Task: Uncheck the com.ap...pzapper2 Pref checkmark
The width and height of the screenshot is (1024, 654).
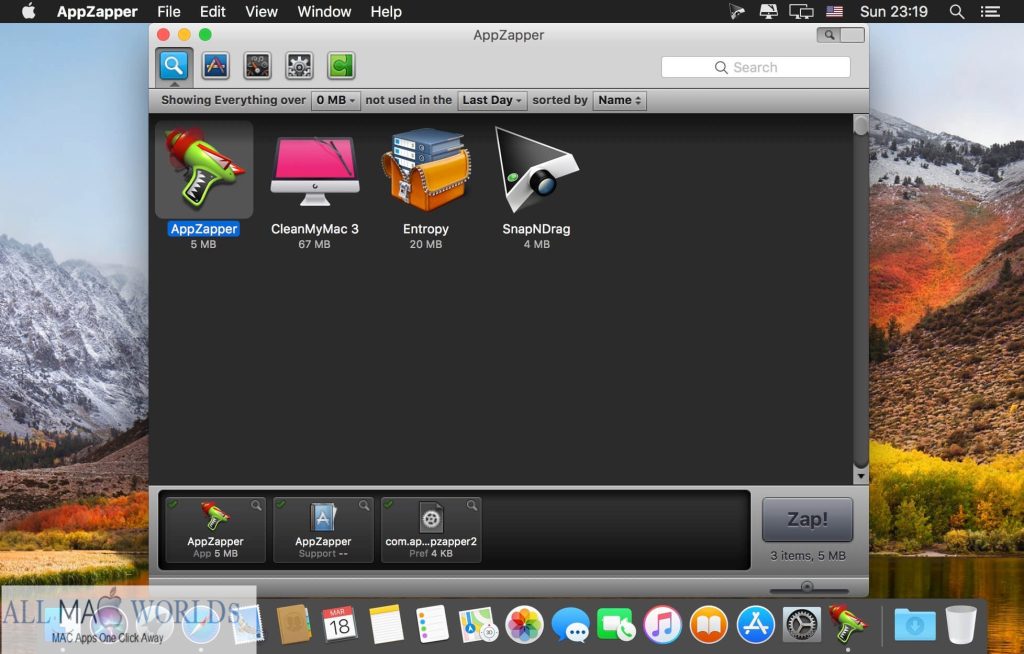Action: (x=389, y=504)
